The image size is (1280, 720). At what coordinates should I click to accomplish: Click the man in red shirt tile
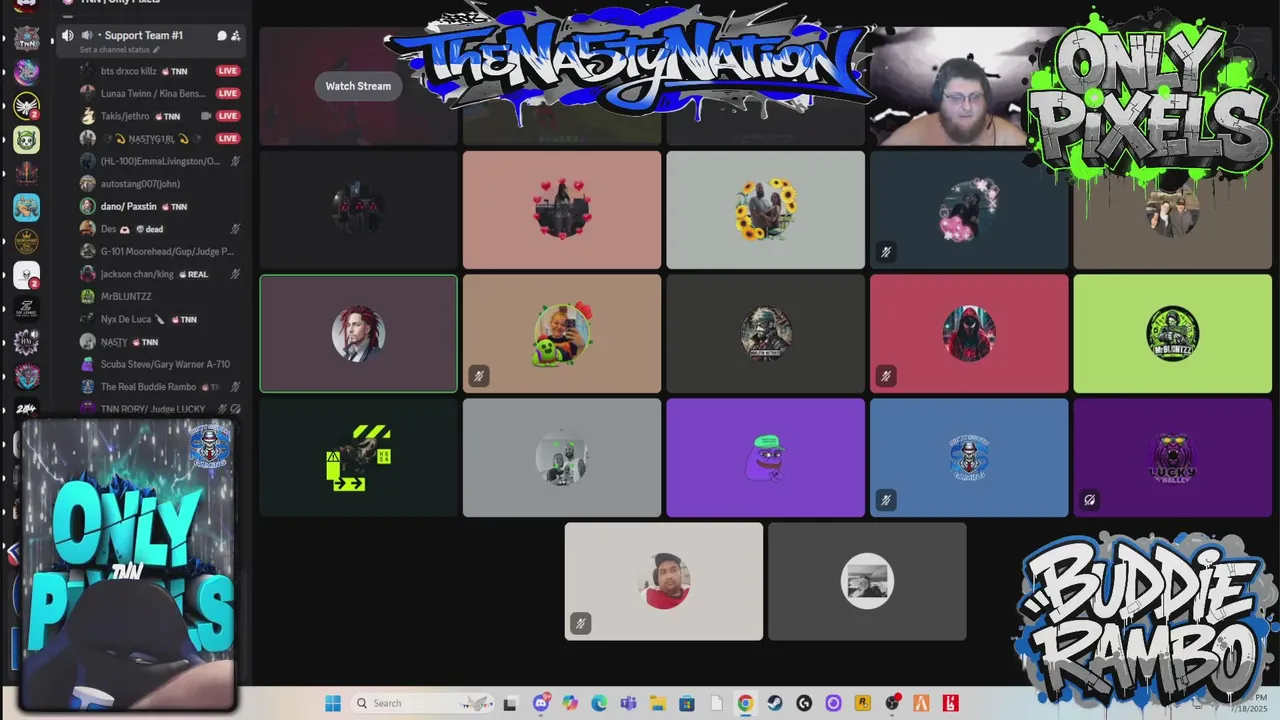pyautogui.click(x=664, y=581)
